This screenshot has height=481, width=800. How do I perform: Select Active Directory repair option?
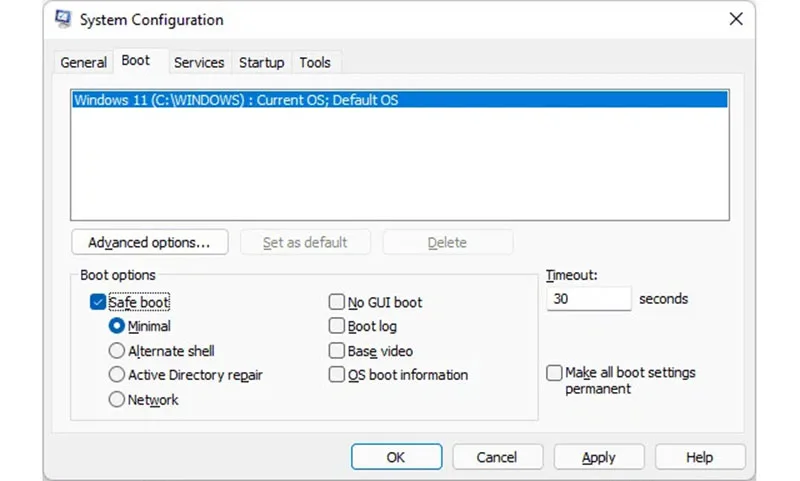pos(117,374)
